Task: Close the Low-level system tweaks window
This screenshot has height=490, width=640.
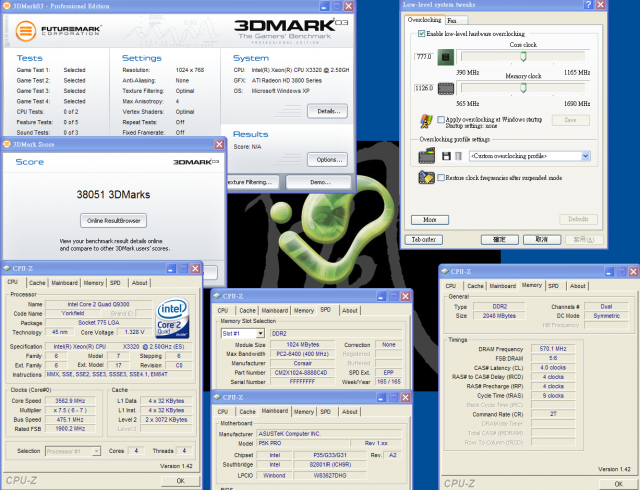Action: tap(600, 5)
